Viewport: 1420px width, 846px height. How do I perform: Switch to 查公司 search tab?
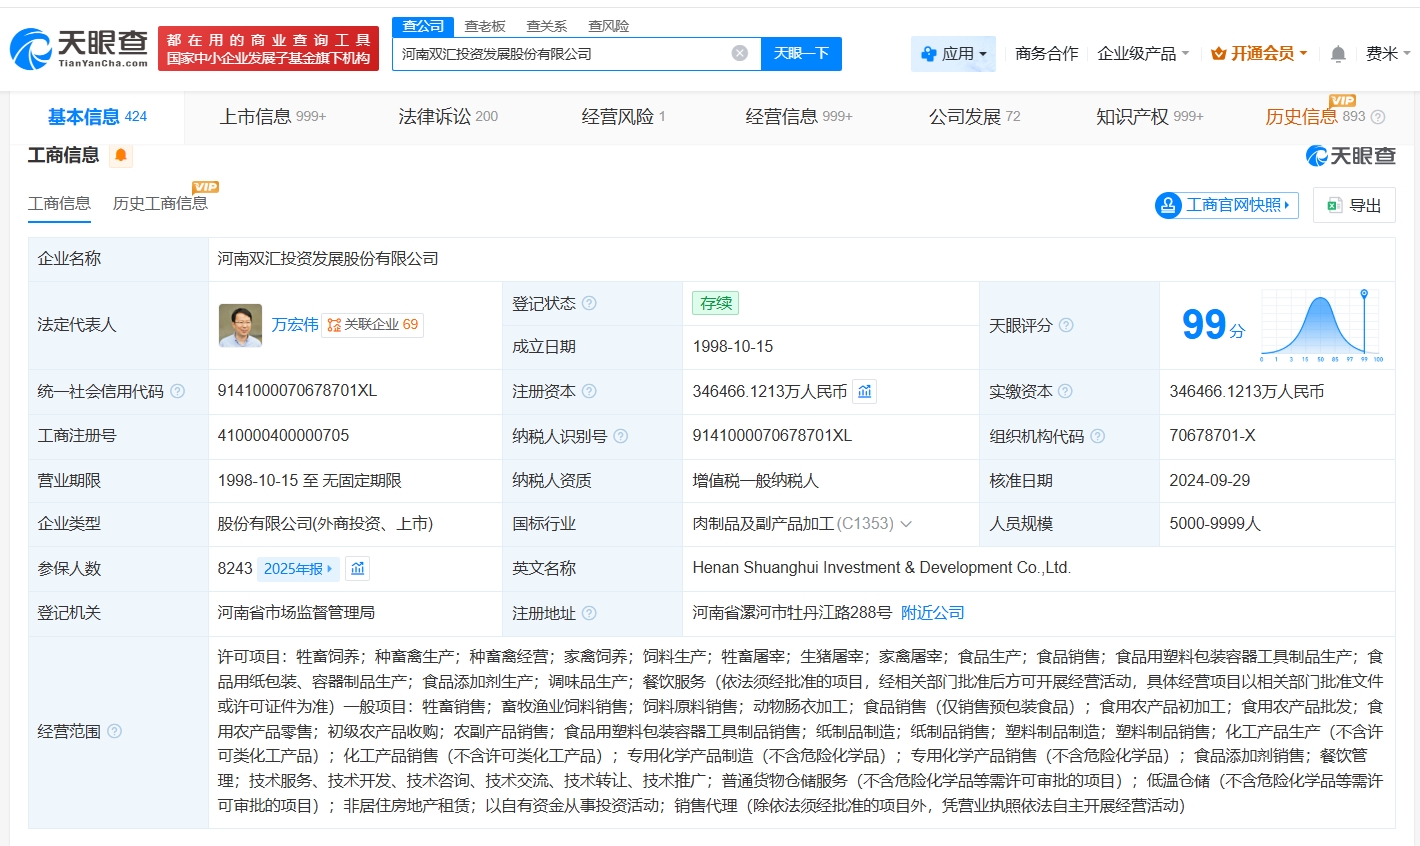point(423,26)
